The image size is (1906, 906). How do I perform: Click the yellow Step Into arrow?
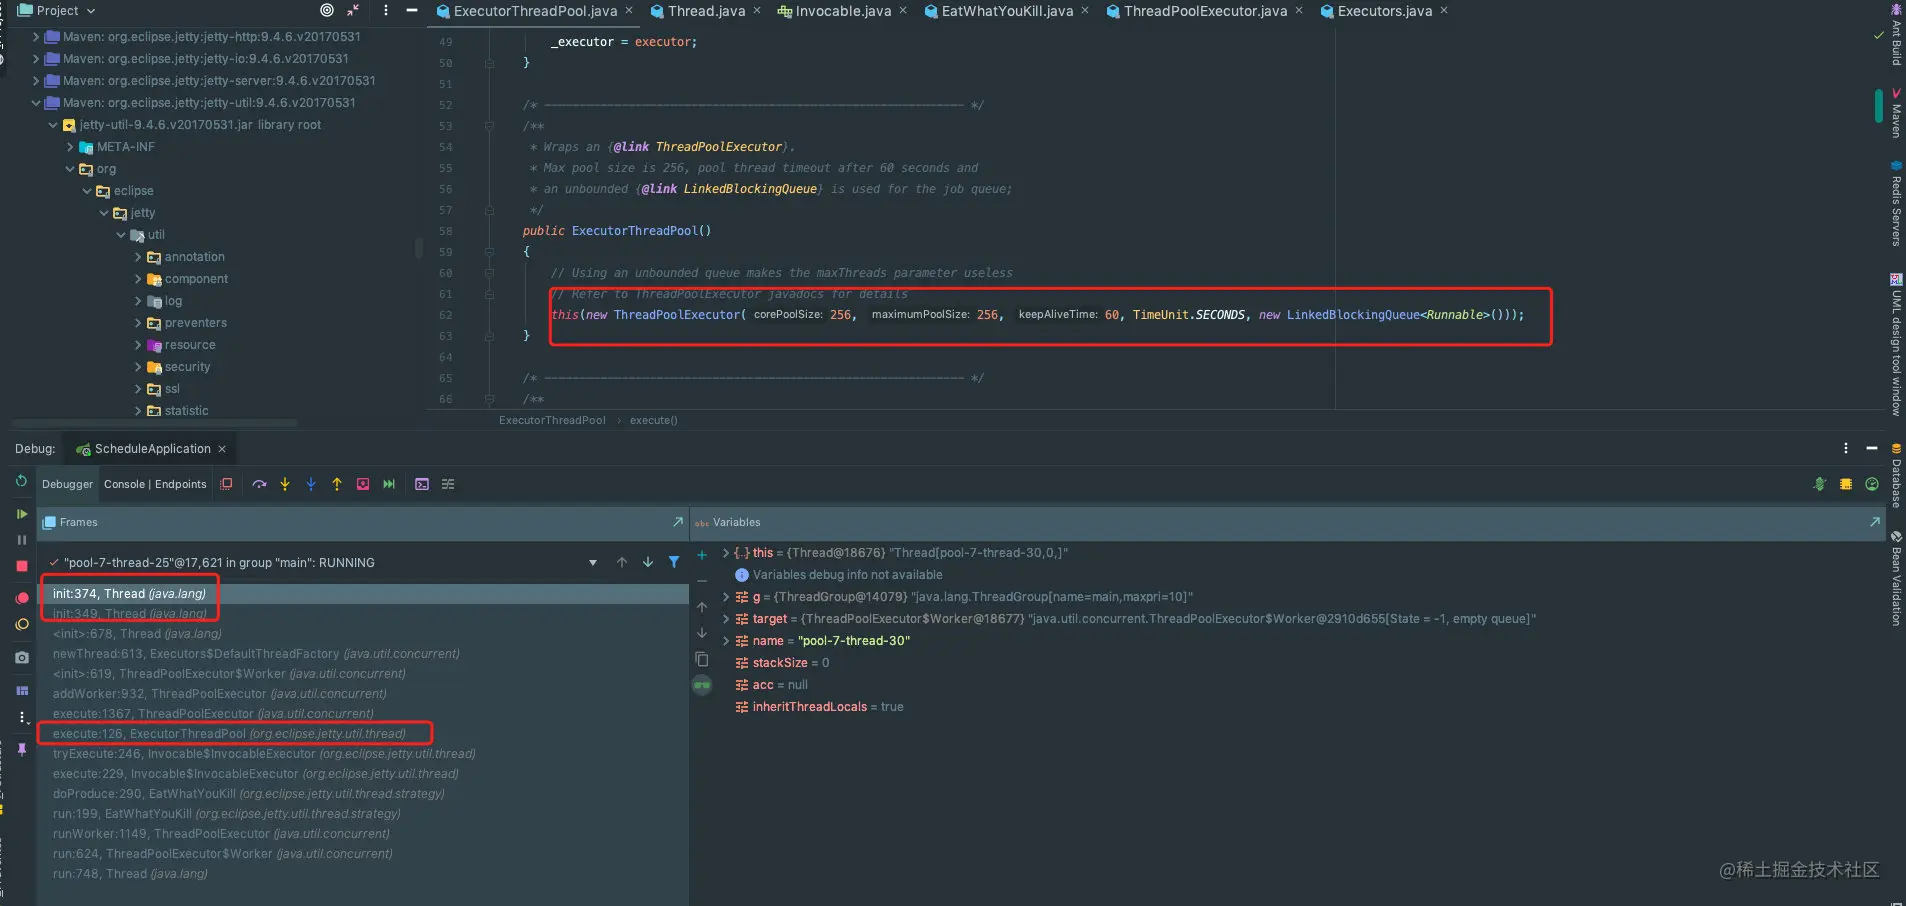285,484
